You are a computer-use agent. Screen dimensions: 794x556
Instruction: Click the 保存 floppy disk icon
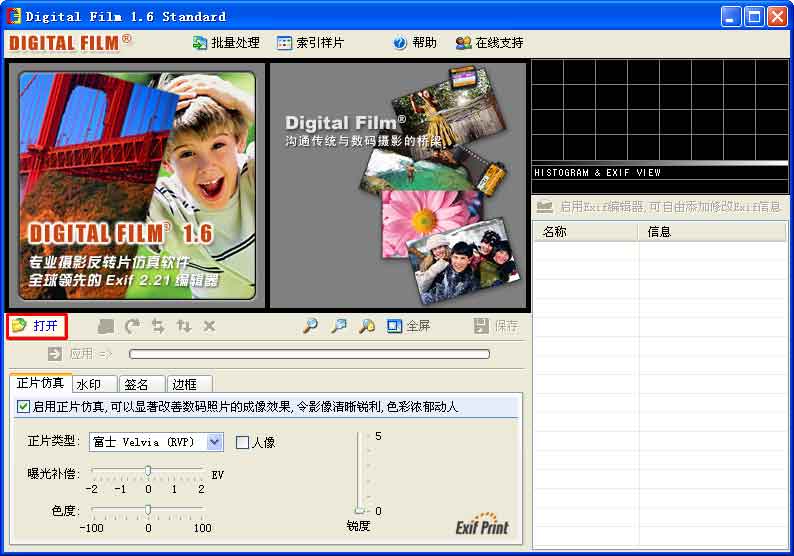pyautogui.click(x=481, y=326)
